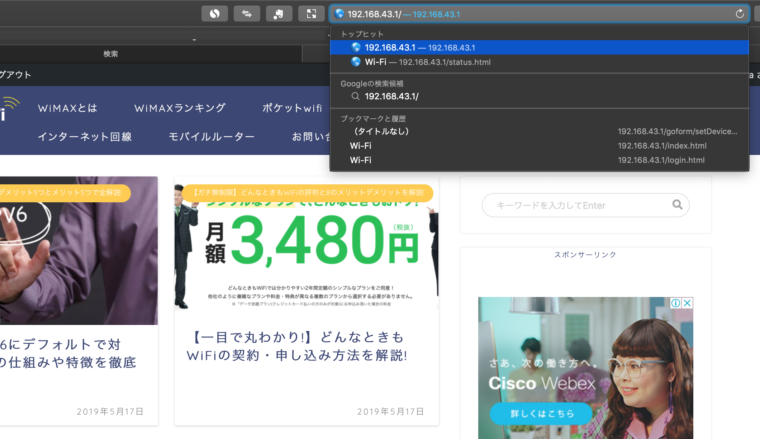Open インターネット回線 navigation link
This screenshot has height=439, width=760.
(85, 137)
